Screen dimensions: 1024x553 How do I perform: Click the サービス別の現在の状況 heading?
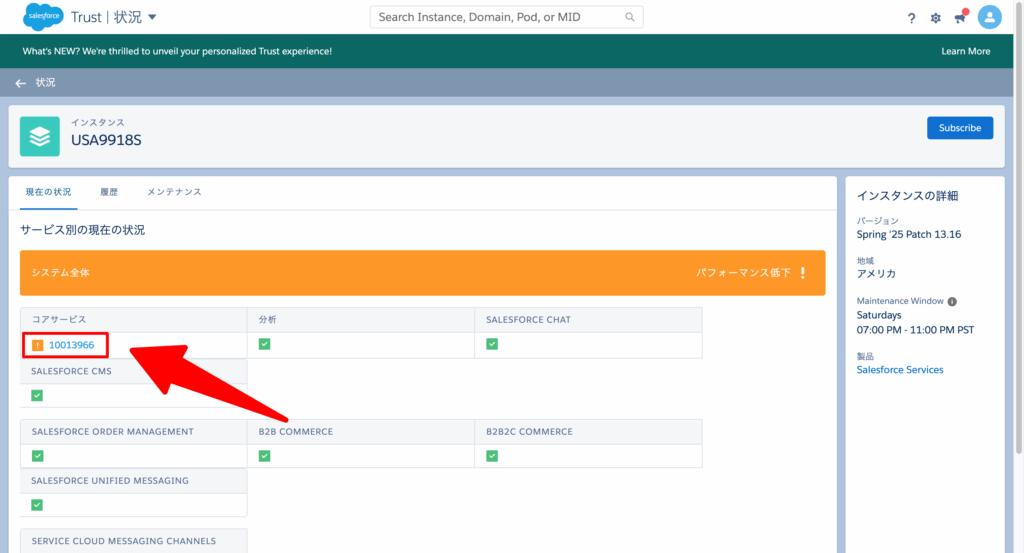coord(82,230)
